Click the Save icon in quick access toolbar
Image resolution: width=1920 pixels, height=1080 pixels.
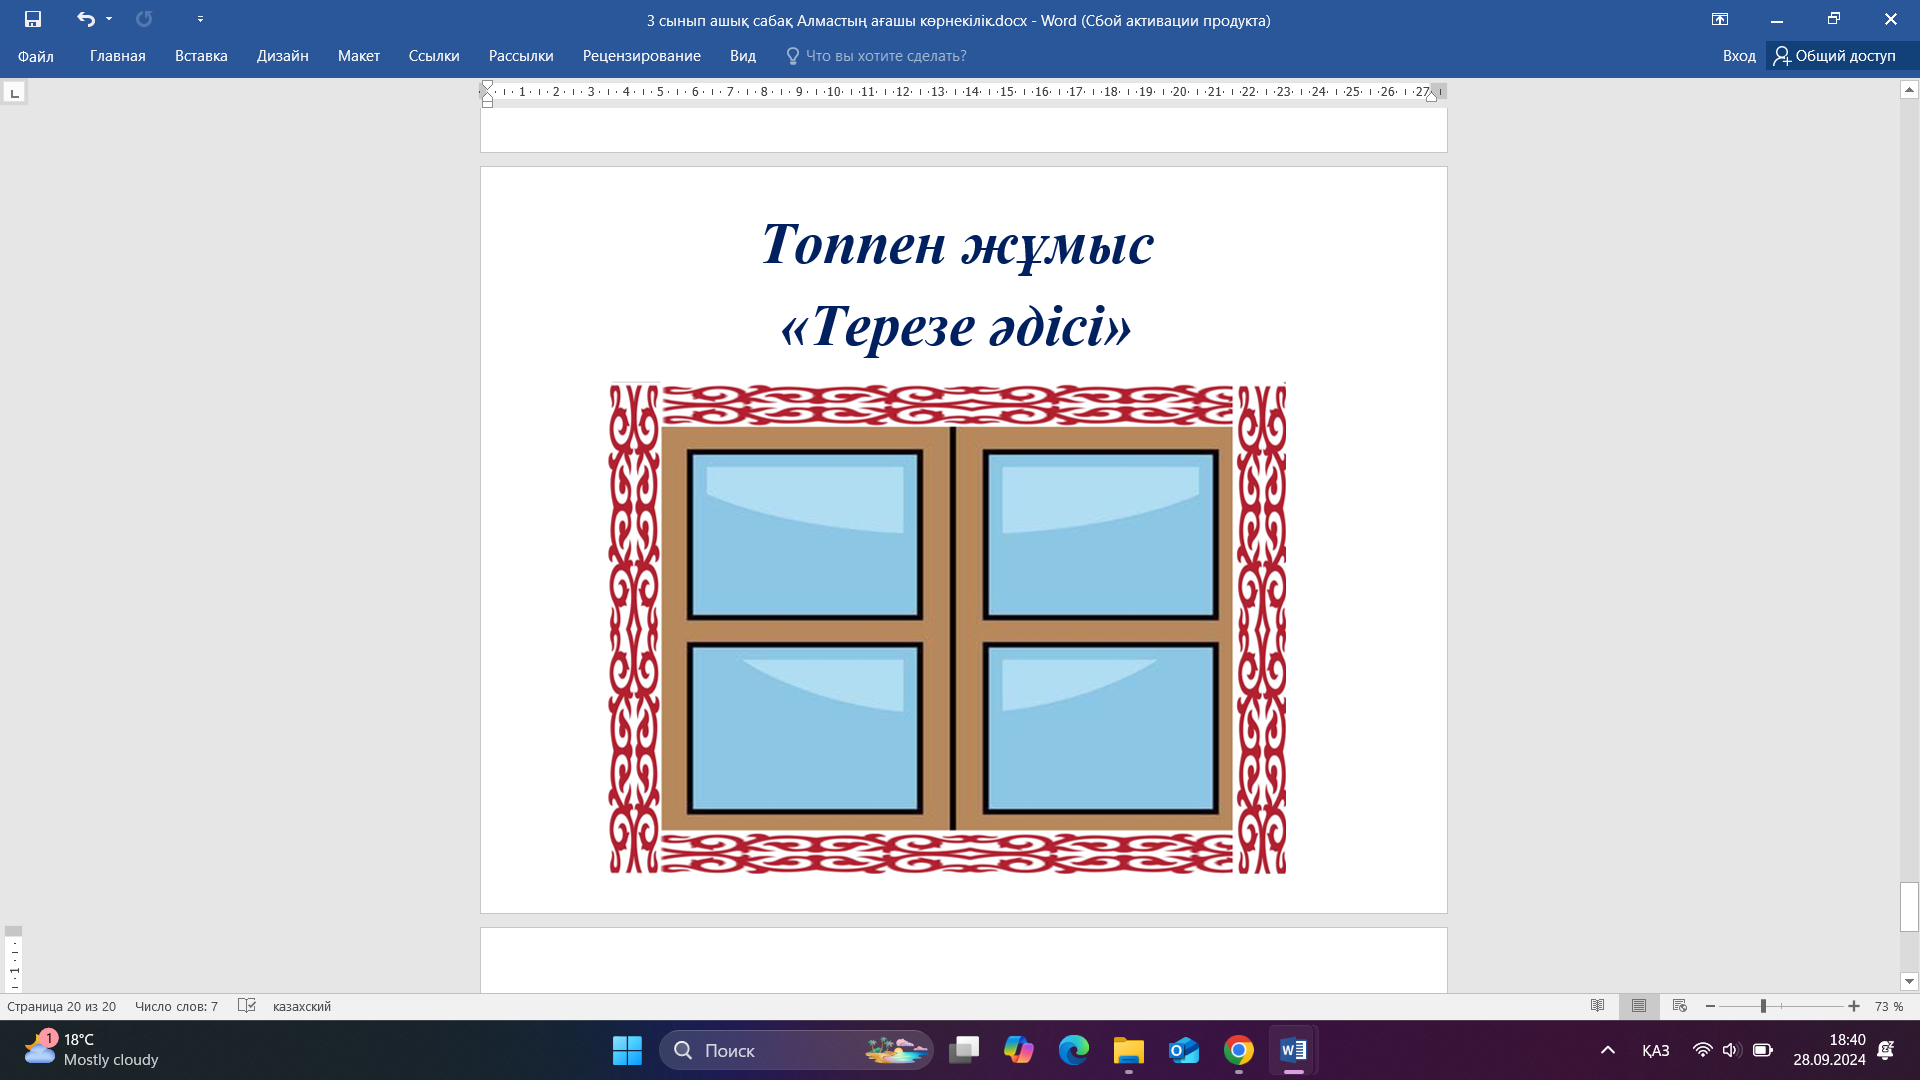coord(33,19)
